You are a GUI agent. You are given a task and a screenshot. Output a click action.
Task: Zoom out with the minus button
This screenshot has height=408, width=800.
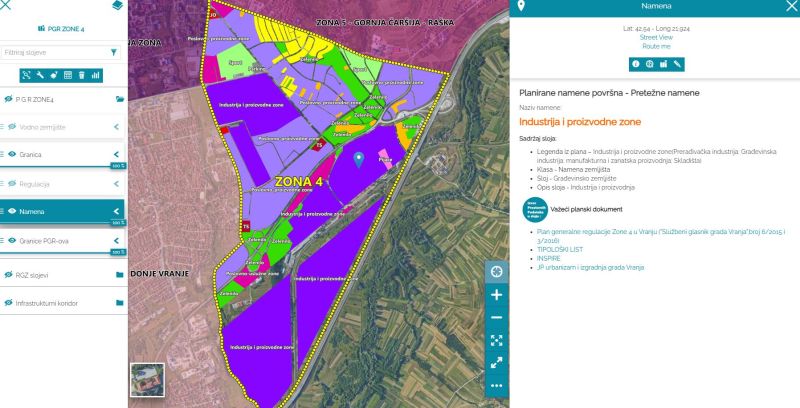coord(497,318)
